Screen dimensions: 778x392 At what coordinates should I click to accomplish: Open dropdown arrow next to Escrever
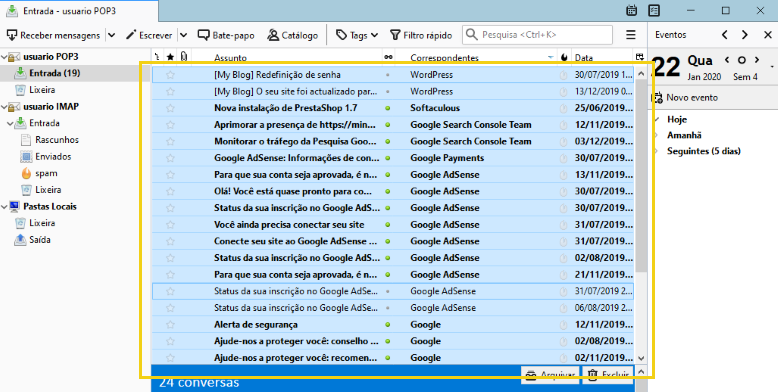click(183, 35)
